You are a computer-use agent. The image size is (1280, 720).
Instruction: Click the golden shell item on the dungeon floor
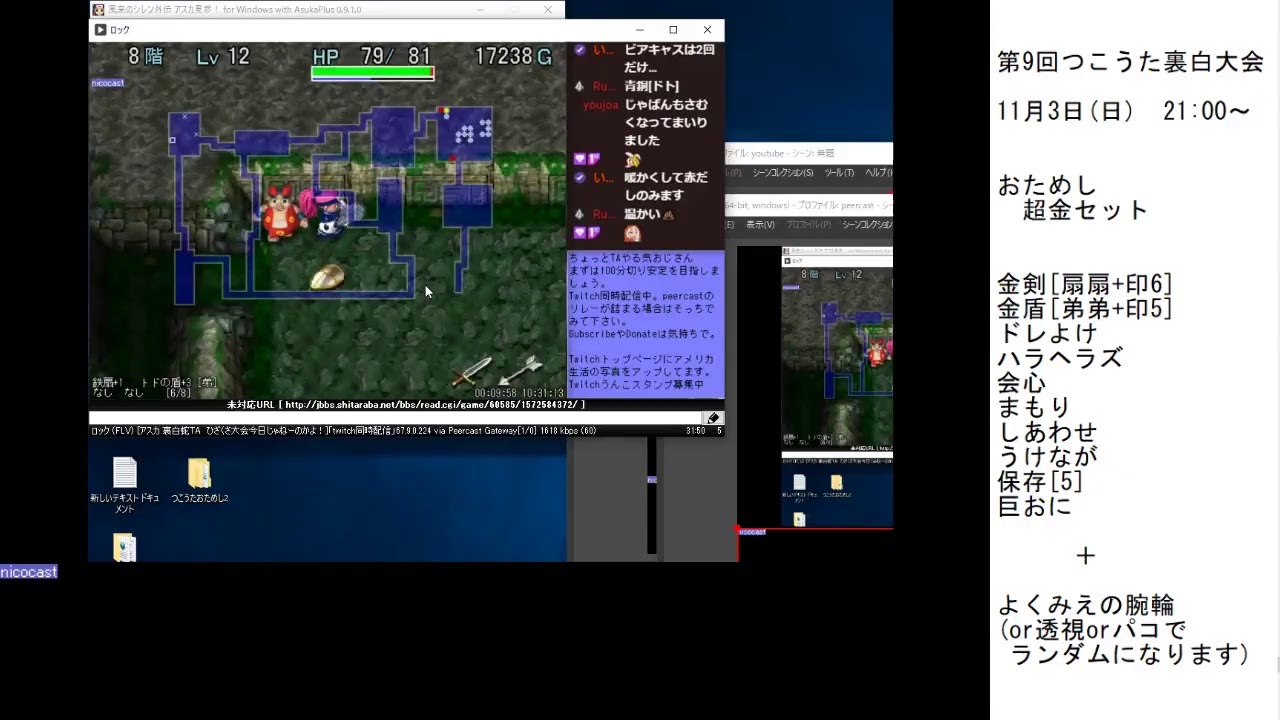pyautogui.click(x=327, y=277)
